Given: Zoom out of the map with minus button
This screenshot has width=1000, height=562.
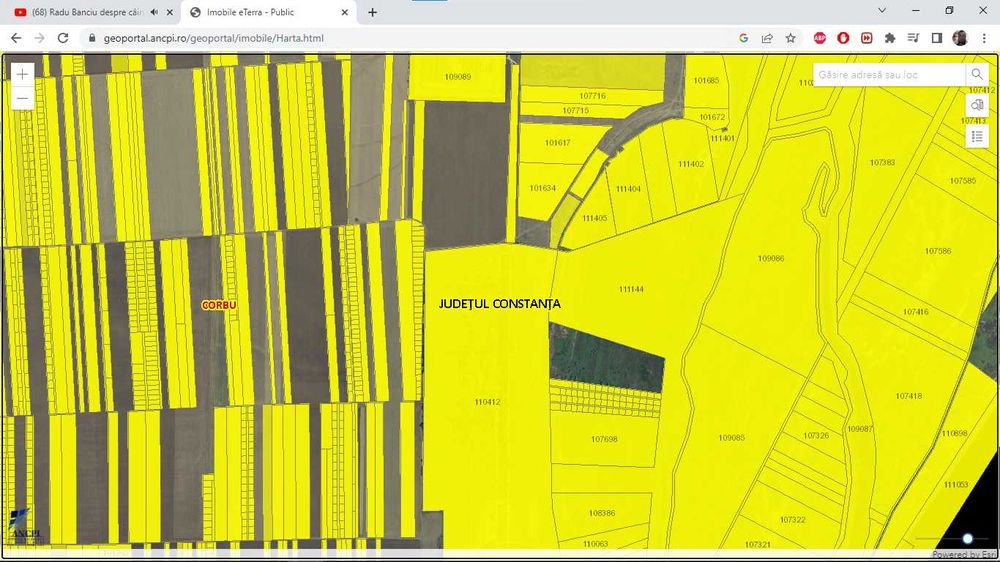Looking at the screenshot, I should pos(22,98).
